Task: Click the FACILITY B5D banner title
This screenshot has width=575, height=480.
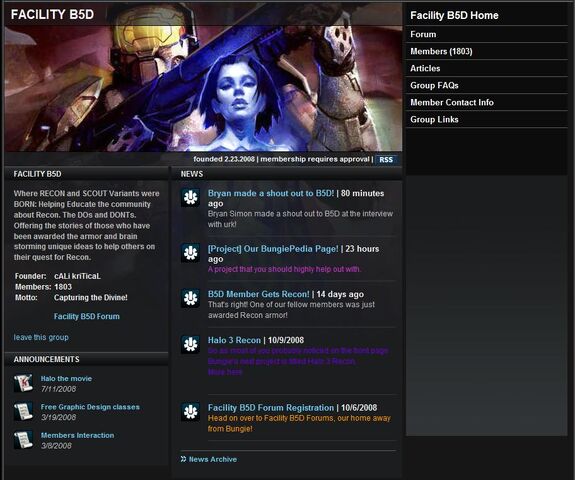Action: 52,14
